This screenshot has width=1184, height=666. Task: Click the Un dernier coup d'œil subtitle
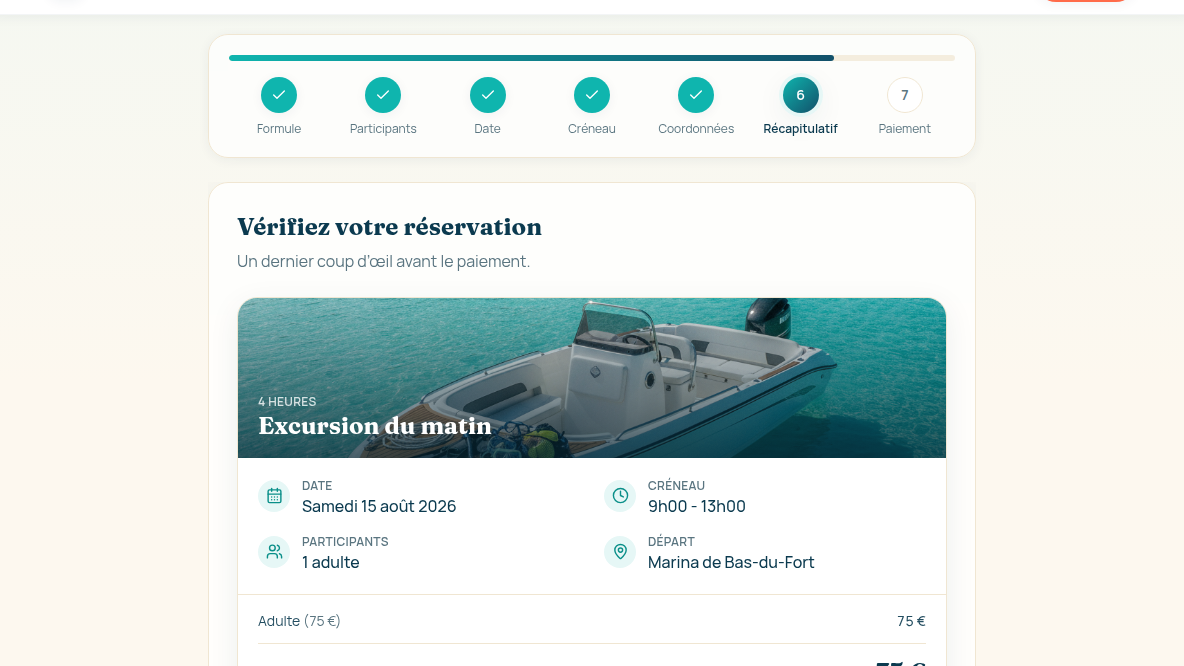(384, 261)
